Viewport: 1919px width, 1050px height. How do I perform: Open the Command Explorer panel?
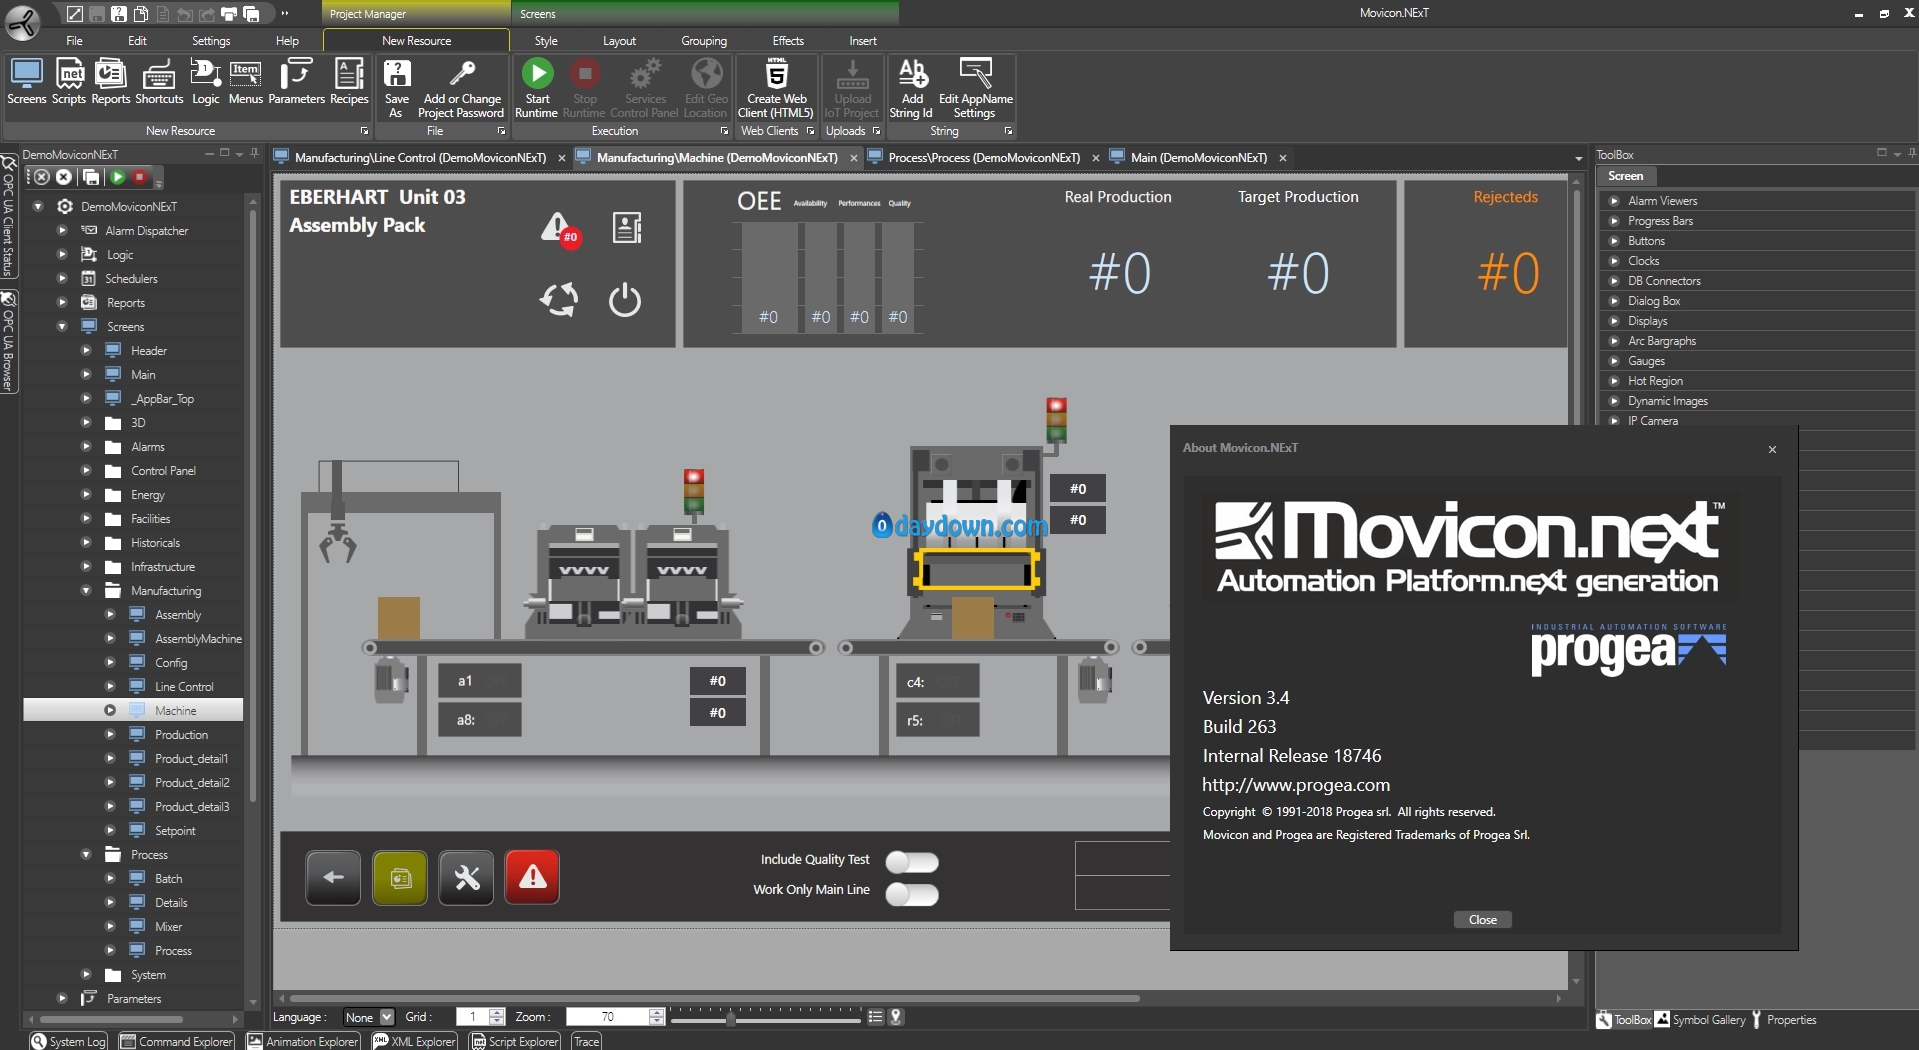click(177, 1041)
